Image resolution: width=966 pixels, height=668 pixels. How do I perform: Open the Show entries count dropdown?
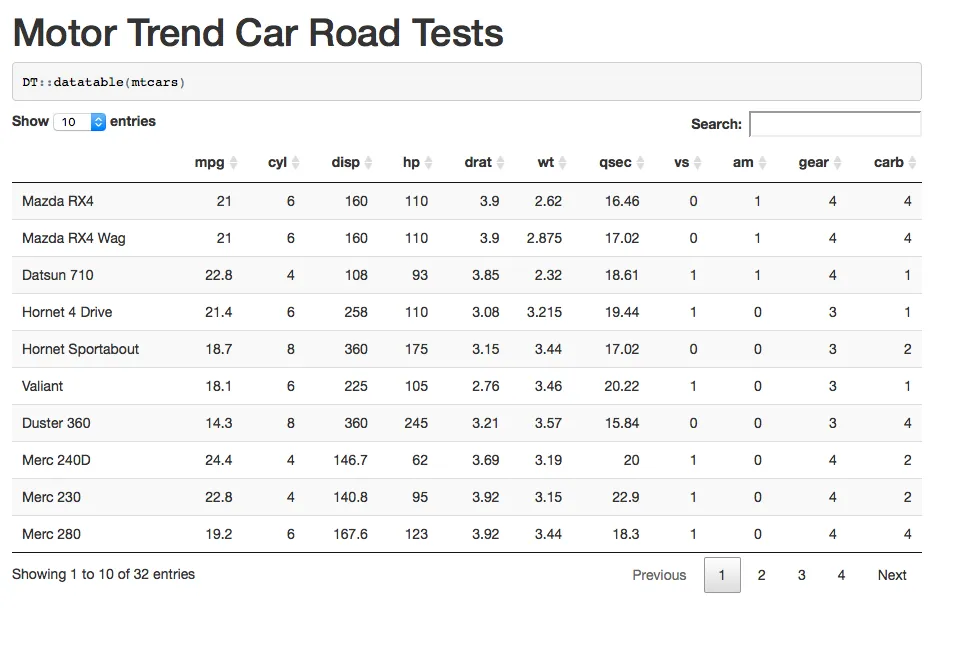79,122
